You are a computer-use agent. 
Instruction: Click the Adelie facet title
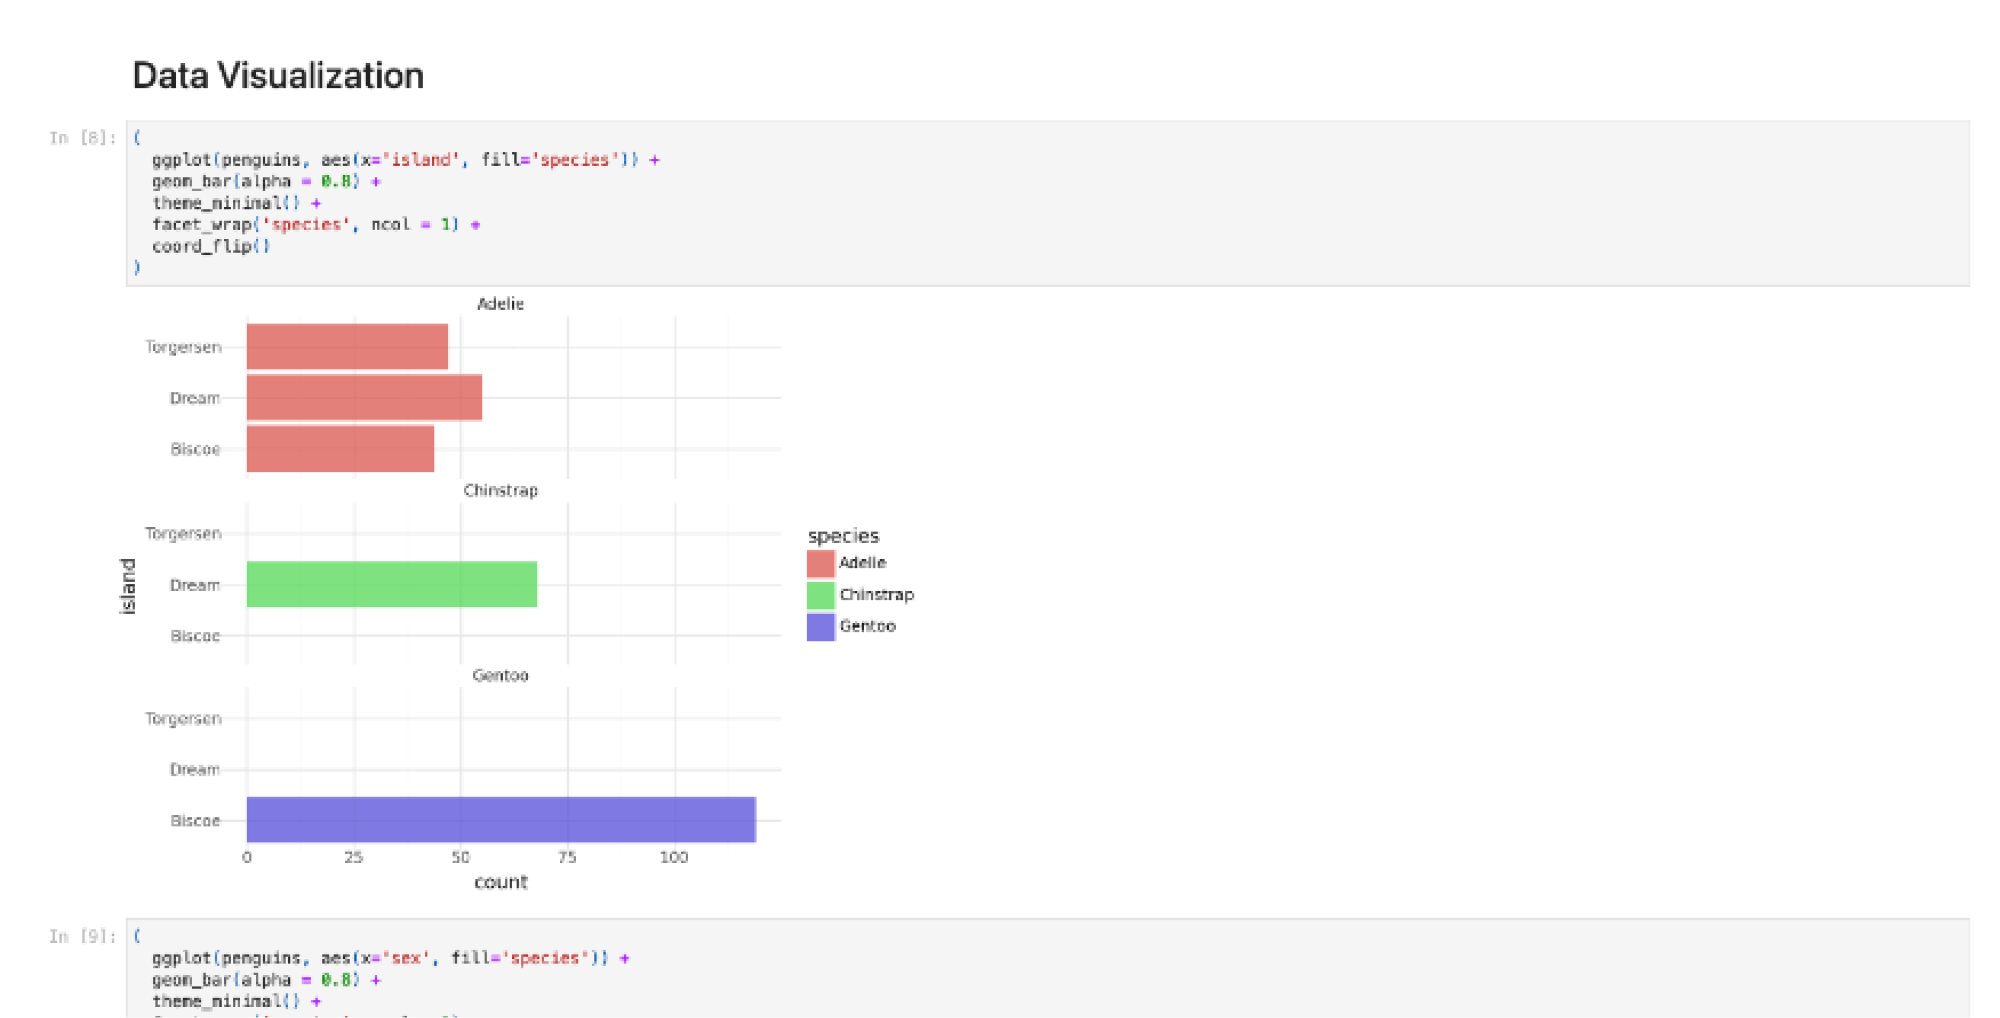click(x=500, y=304)
